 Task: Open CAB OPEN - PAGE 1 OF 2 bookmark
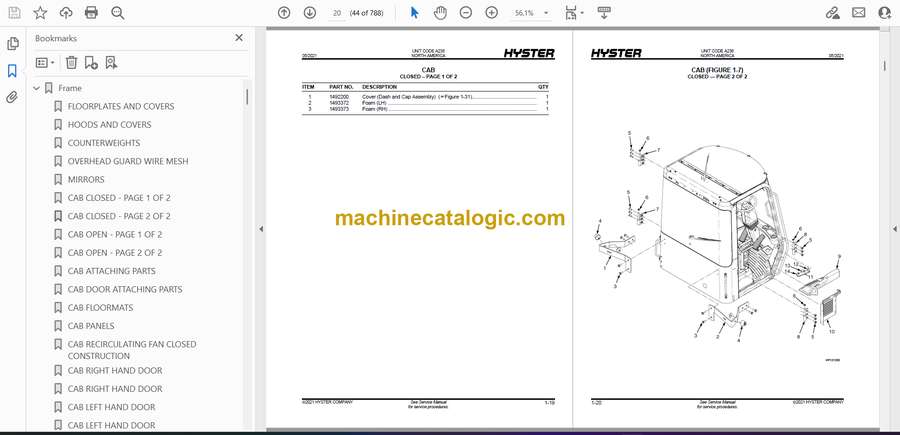(x=115, y=235)
